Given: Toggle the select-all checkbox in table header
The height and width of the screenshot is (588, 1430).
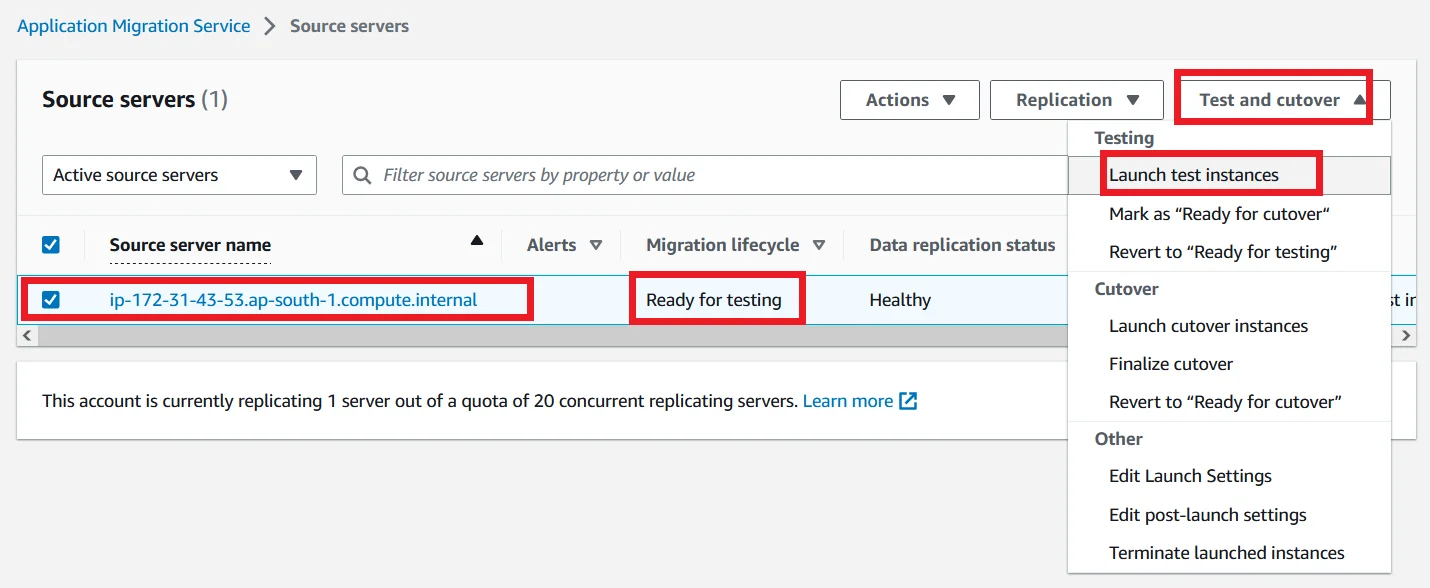Looking at the screenshot, I should click(x=51, y=245).
